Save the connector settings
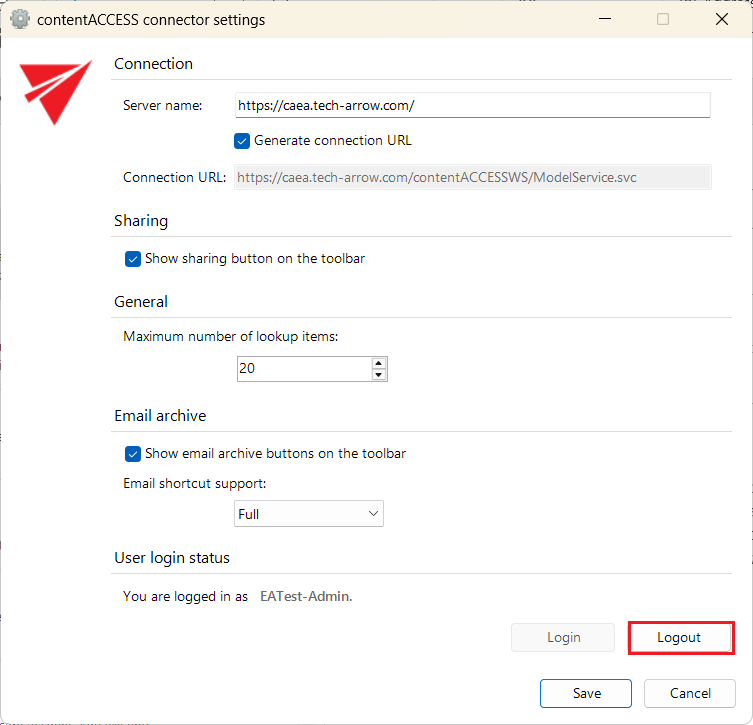Image resolution: width=753 pixels, height=725 pixels. coord(586,693)
